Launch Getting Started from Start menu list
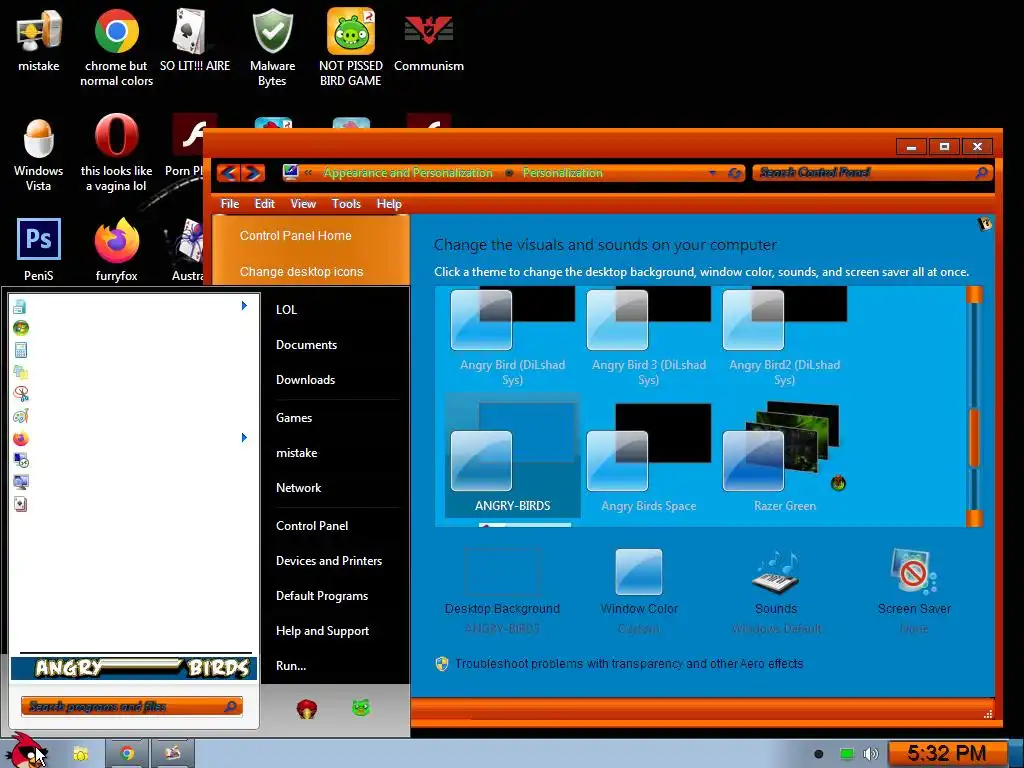The height and width of the screenshot is (768, 1024). pyautogui.click(x=20, y=306)
